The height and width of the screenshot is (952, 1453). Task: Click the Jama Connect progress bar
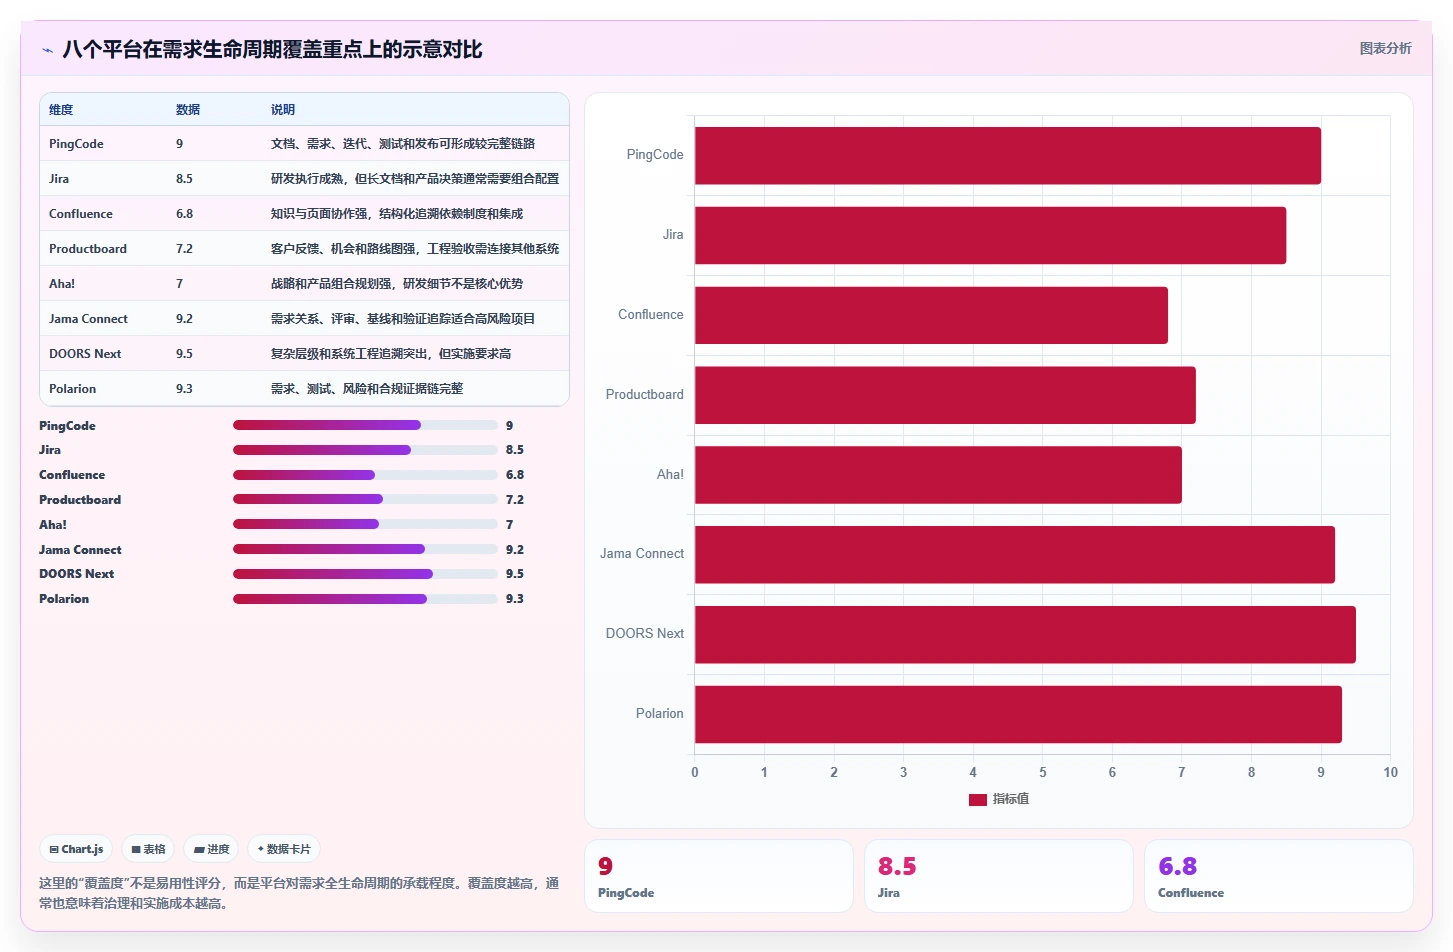pos(365,549)
